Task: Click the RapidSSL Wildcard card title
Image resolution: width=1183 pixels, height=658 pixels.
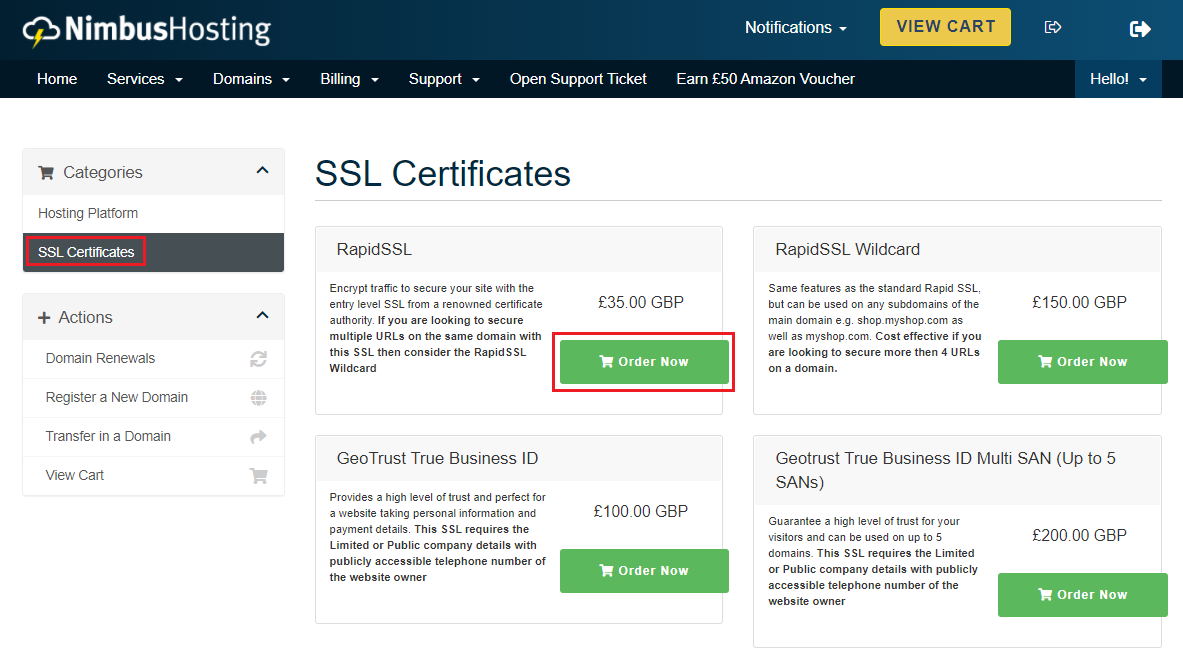Action: click(847, 250)
